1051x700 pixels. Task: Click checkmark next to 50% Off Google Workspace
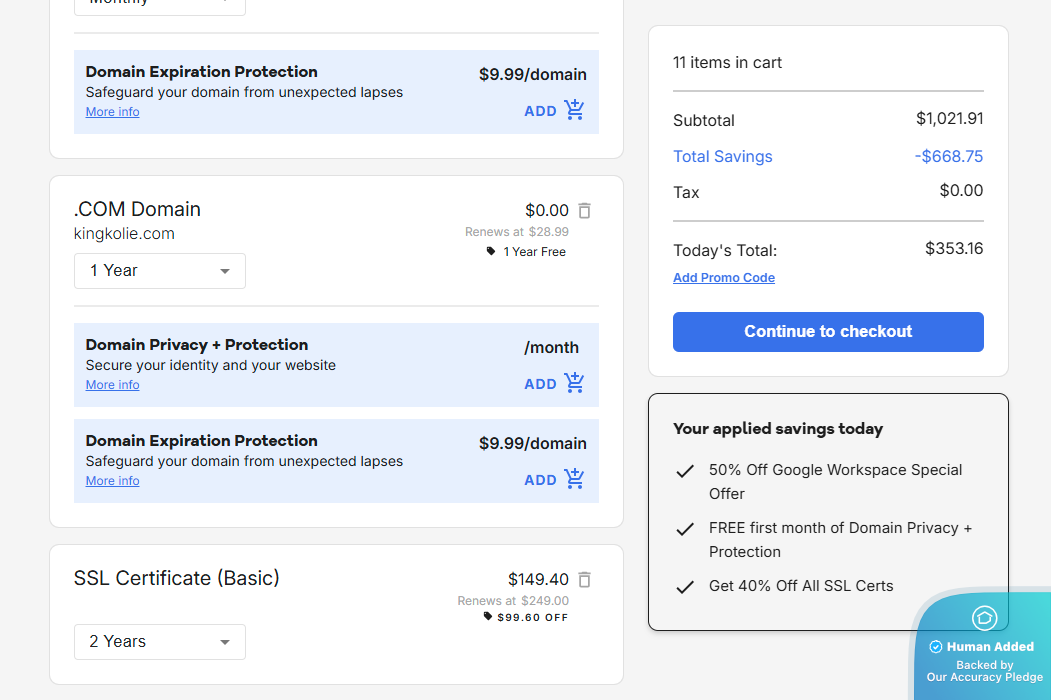[x=685, y=471]
